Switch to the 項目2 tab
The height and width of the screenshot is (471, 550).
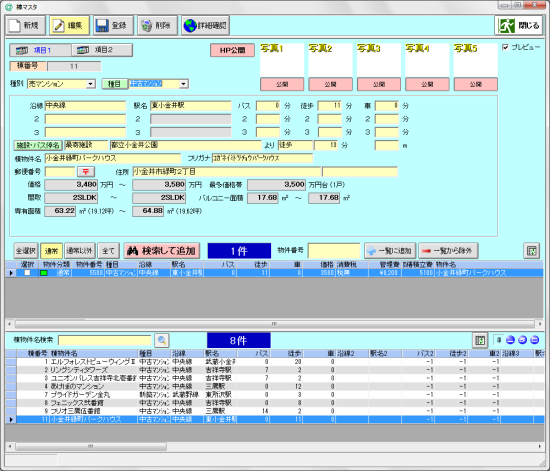click(x=102, y=50)
